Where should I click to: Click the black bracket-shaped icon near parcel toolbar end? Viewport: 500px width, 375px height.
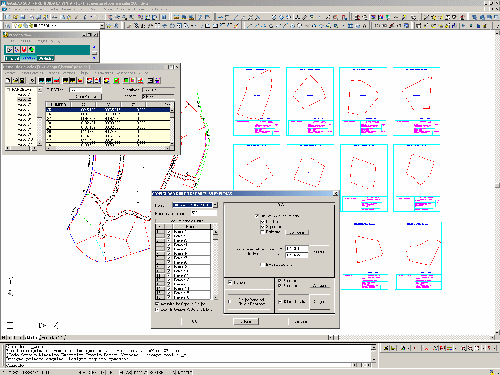pyautogui.click(x=151, y=80)
